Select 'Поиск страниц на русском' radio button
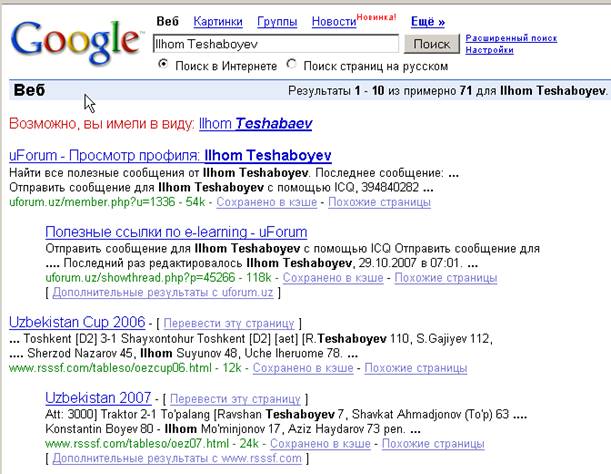 (292, 65)
